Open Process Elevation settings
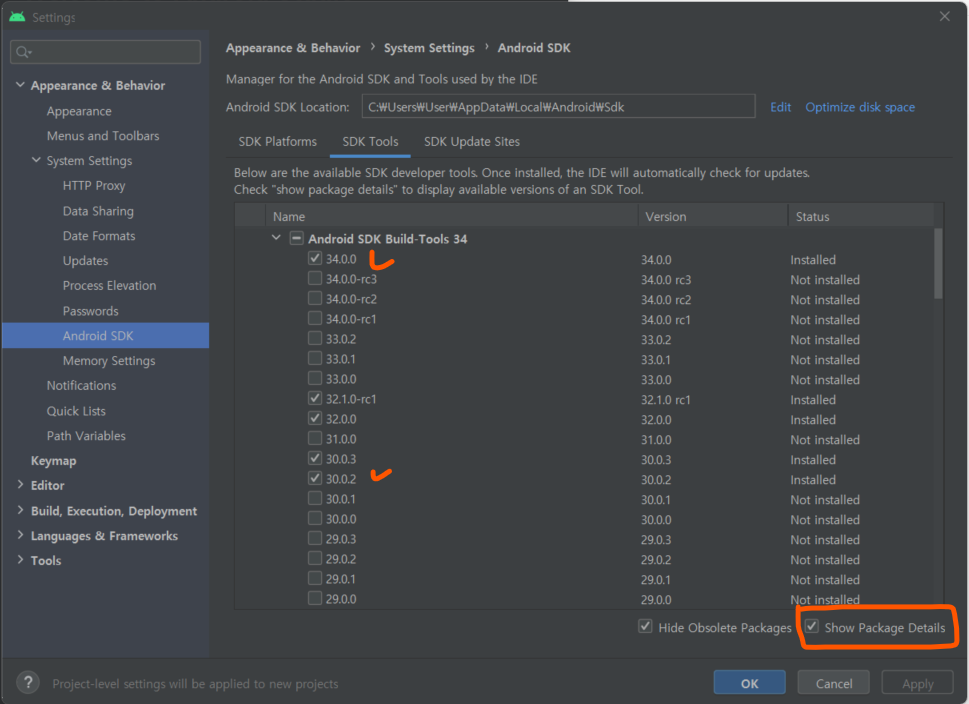 click(x=109, y=286)
